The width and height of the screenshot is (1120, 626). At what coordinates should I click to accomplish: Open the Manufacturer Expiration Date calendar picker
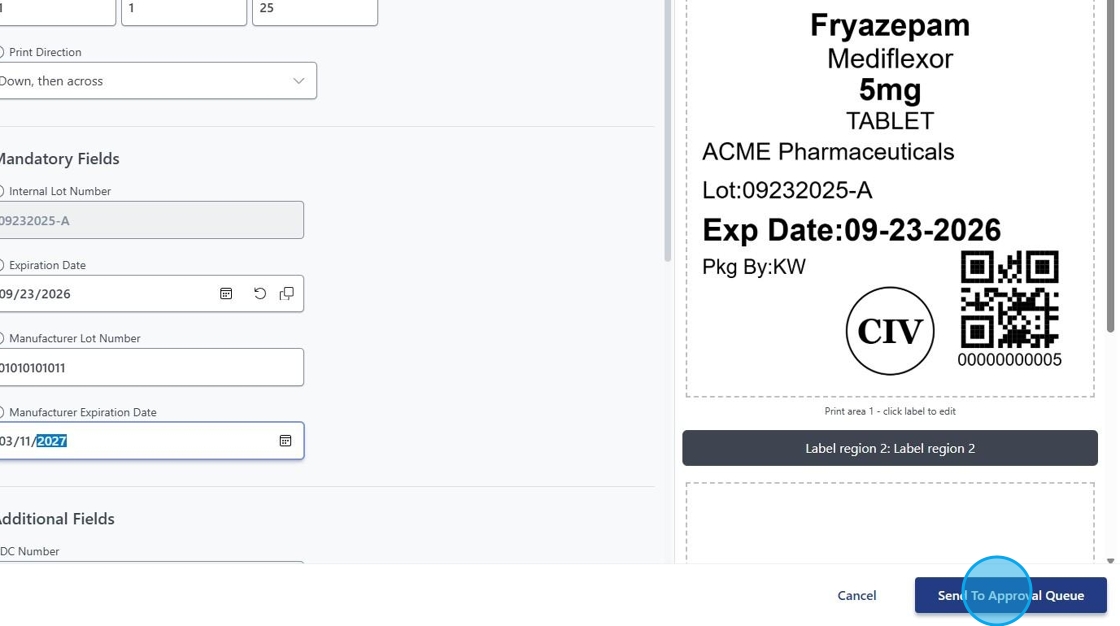pos(285,441)
